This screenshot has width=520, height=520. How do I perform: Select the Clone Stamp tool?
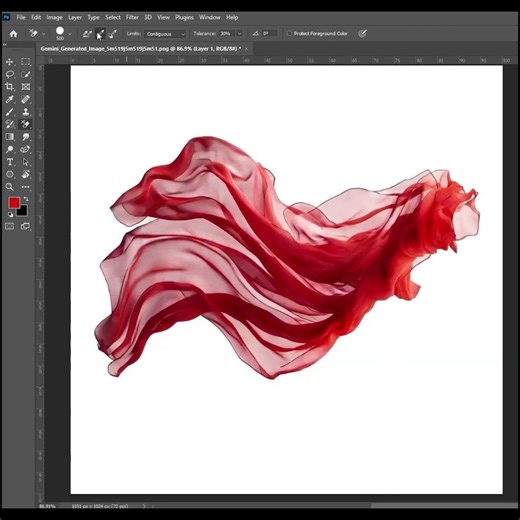(x=25, y=112)
